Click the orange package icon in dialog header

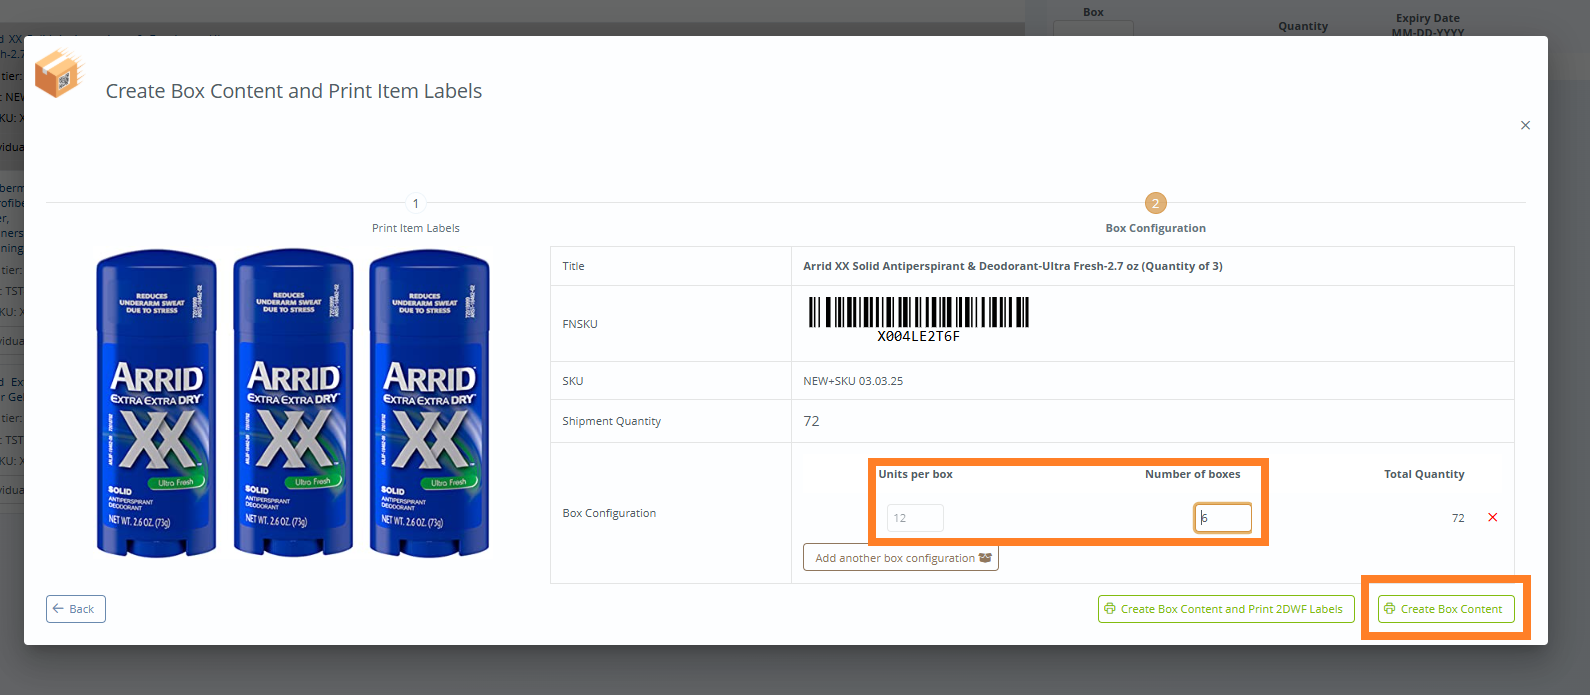(x=58, y=74)
